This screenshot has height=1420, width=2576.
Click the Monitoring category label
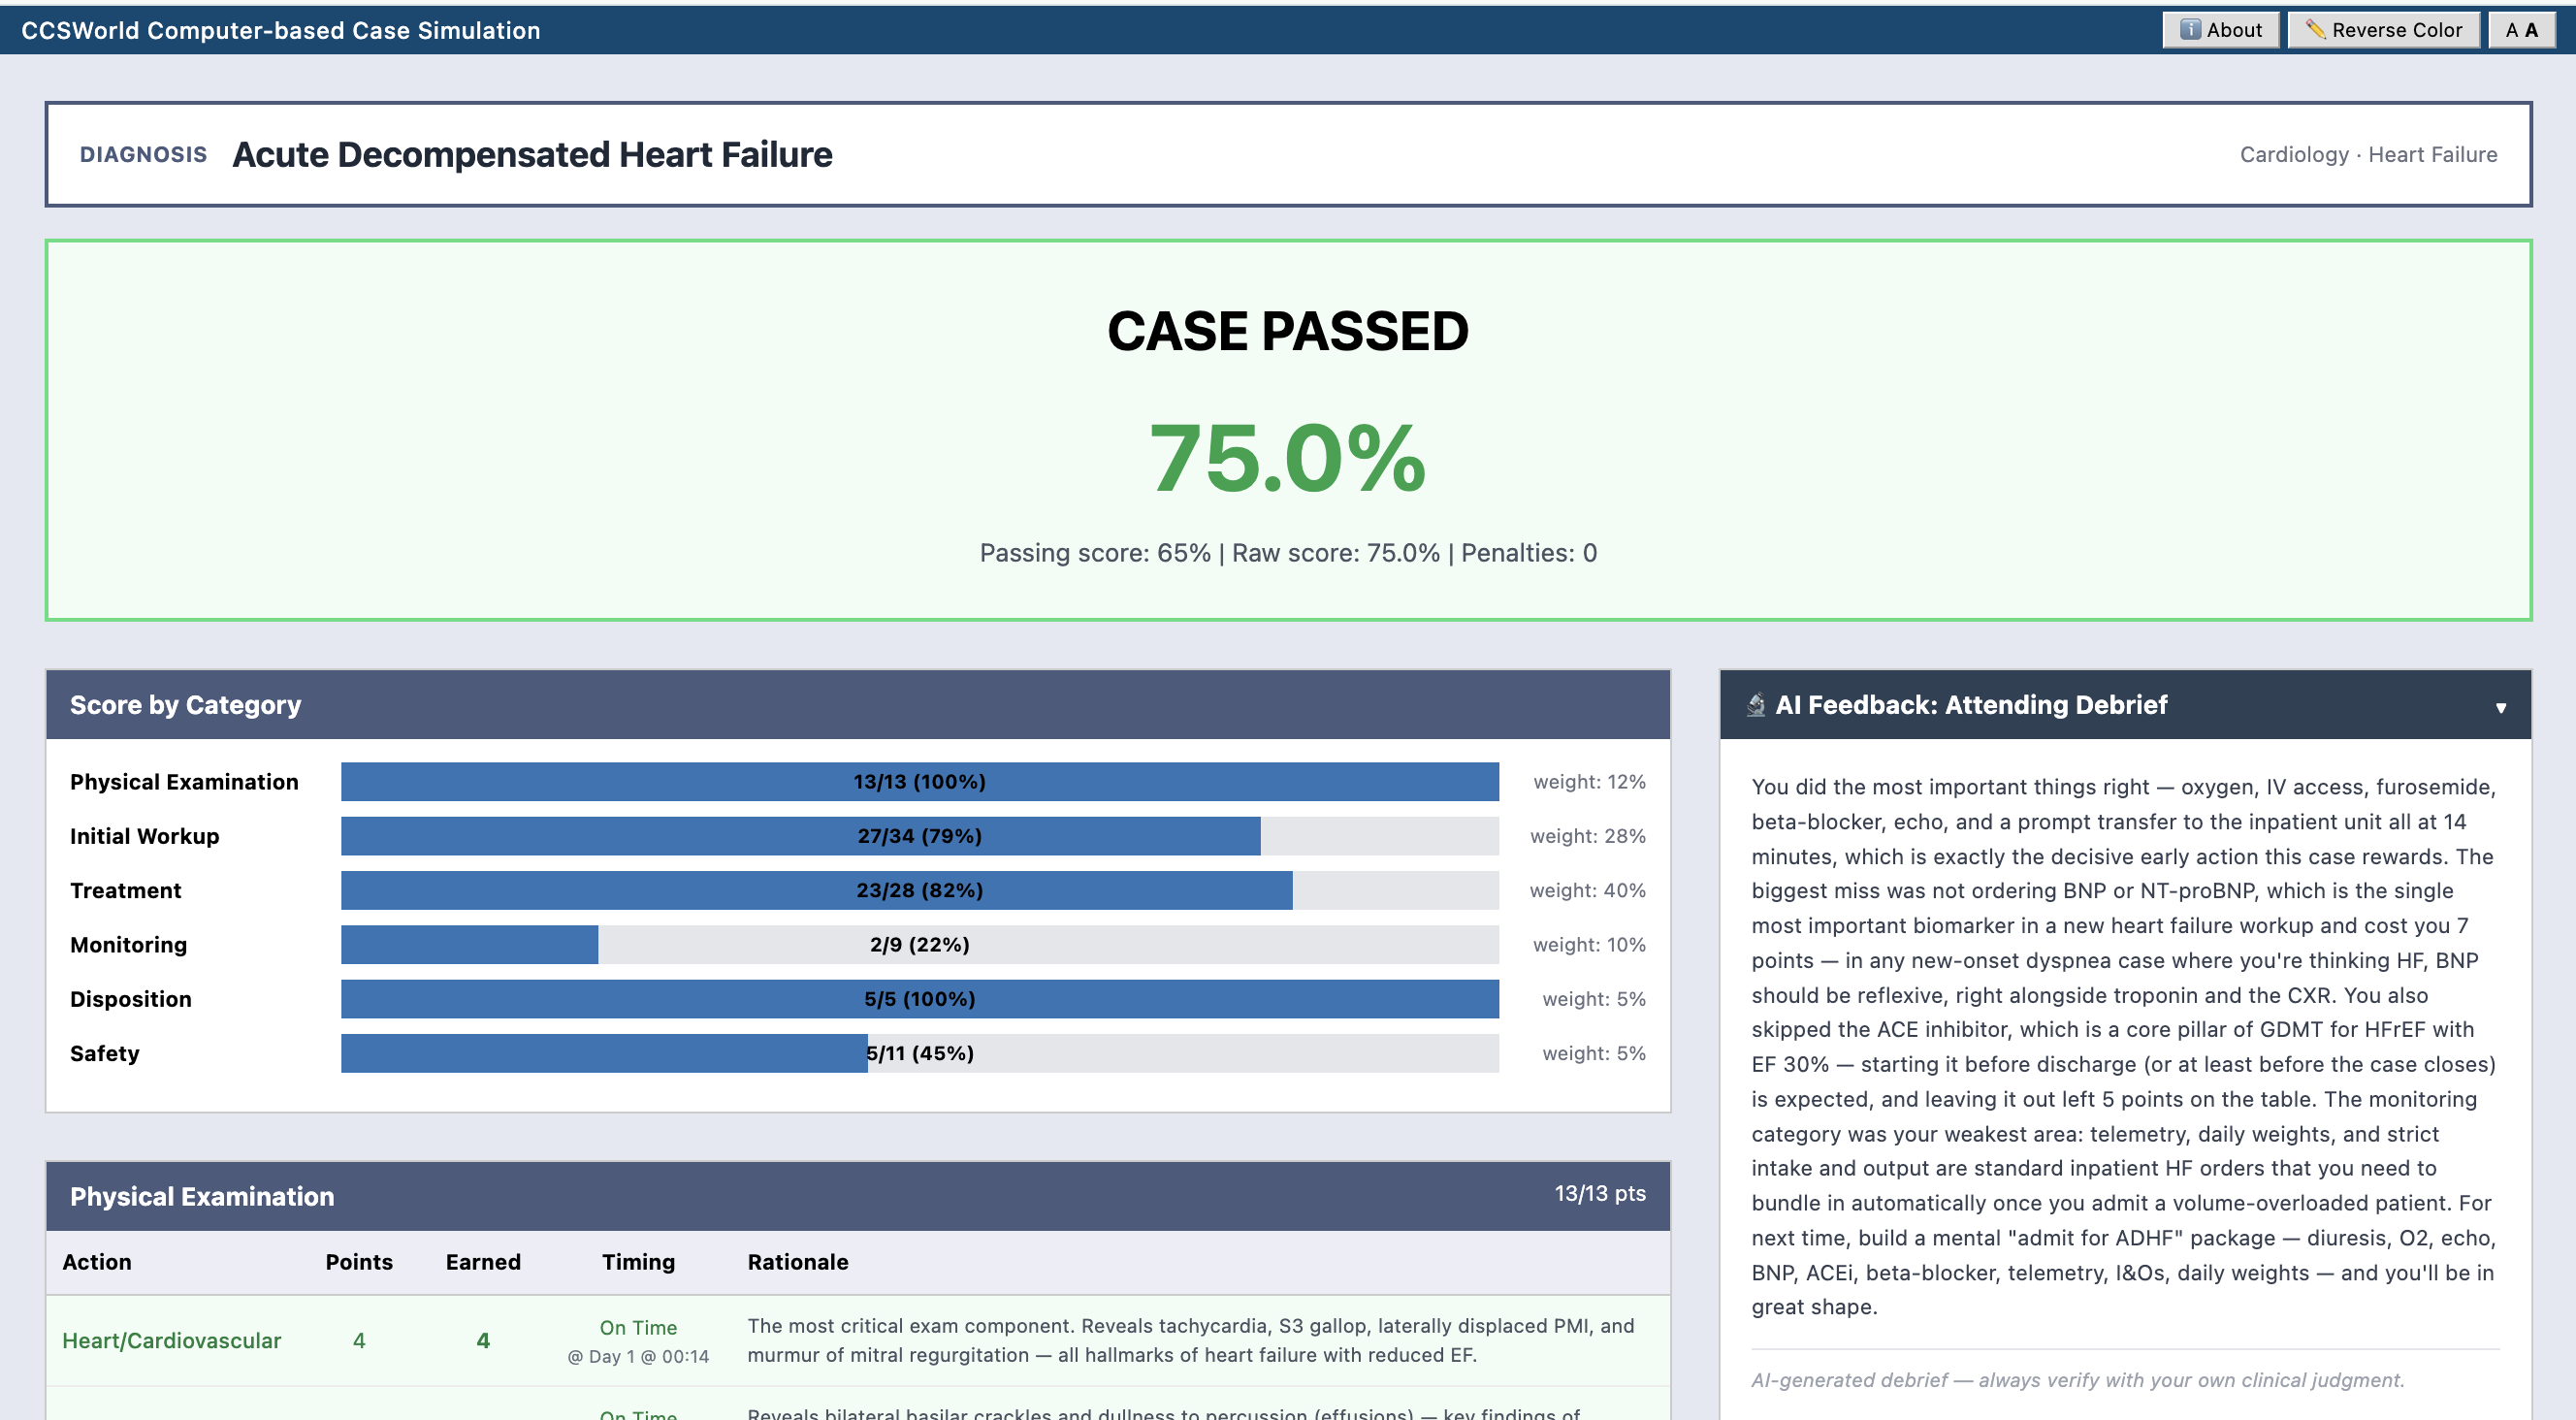click(128, 945)
